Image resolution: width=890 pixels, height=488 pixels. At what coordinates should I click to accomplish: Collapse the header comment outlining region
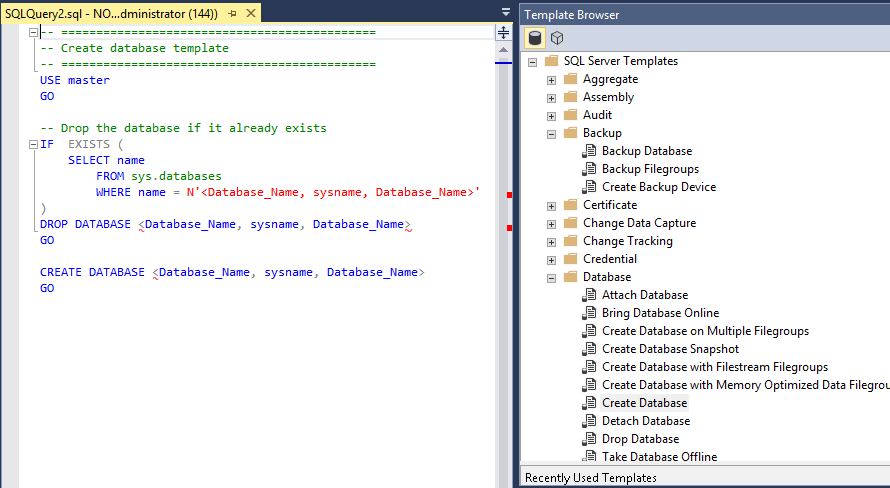[33, 32]
